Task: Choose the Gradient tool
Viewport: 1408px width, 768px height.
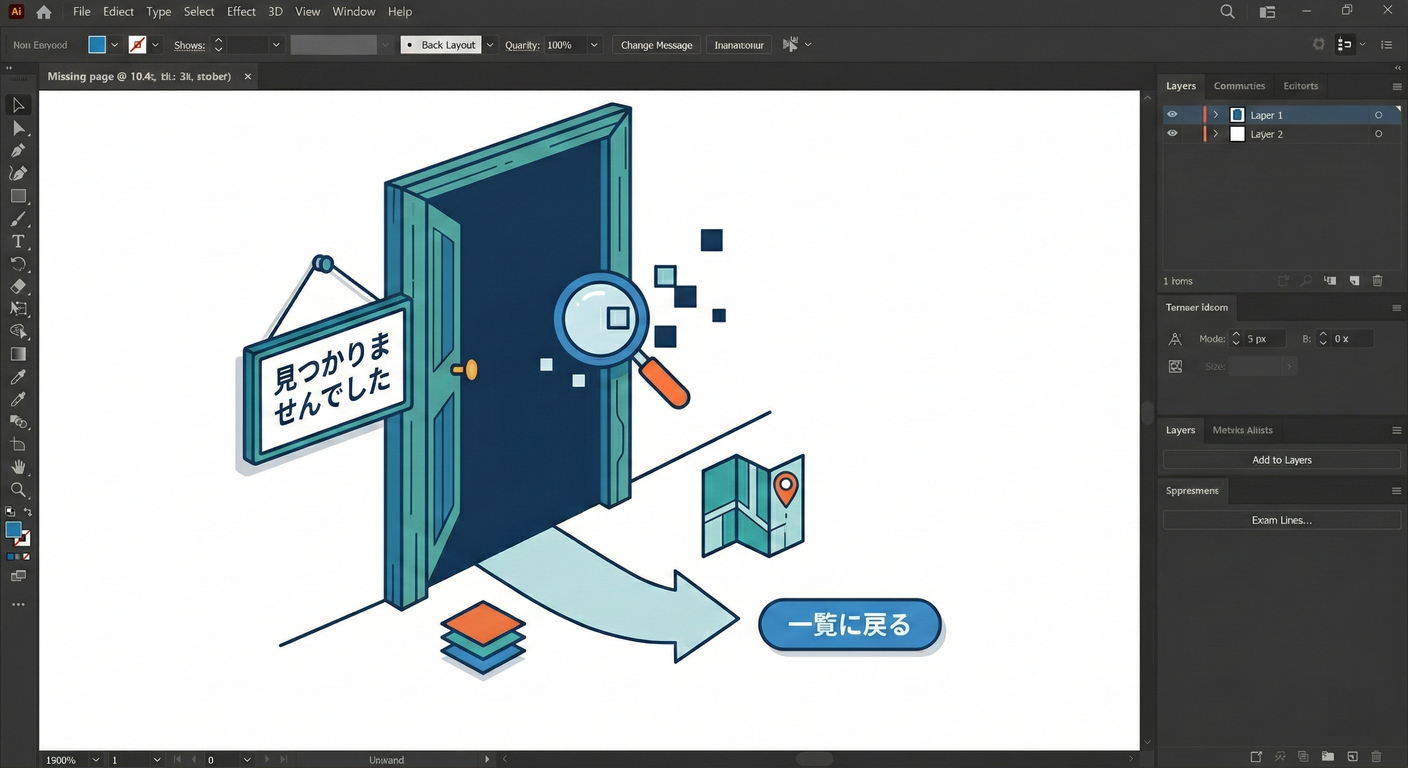Action: 18,353
